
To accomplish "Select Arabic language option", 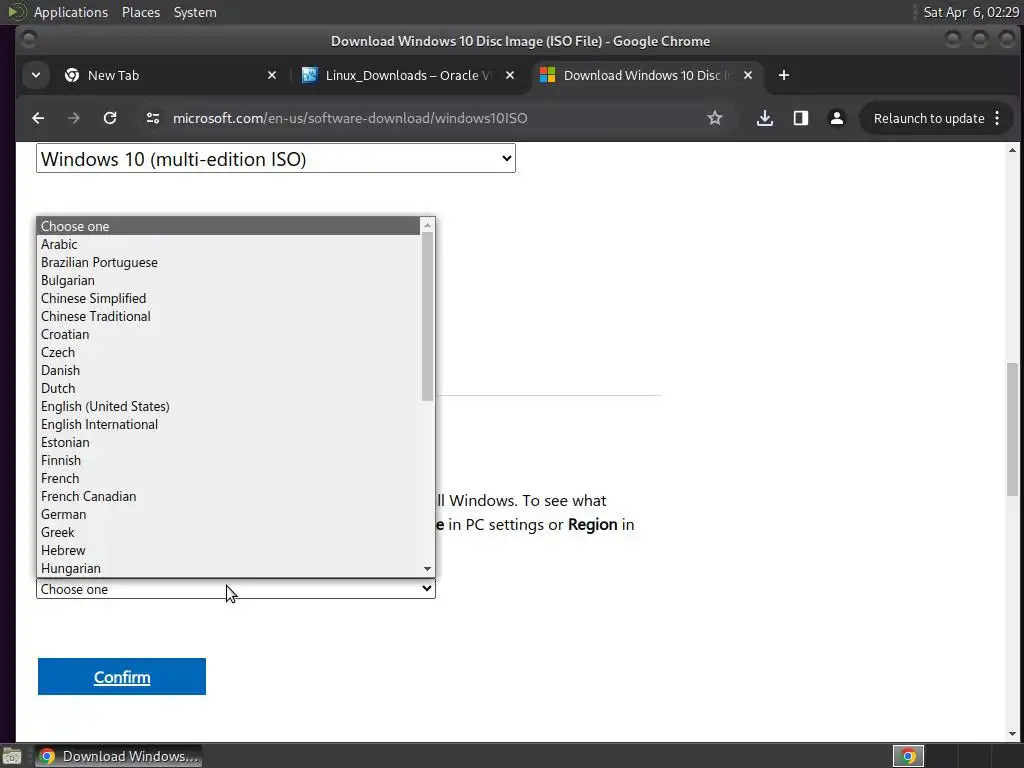I will pos(228,244).
